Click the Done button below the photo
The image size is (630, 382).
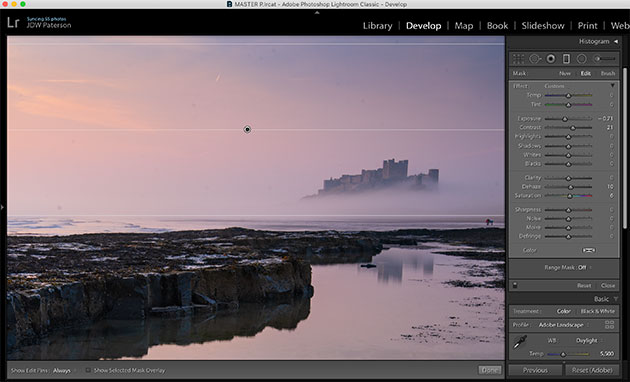[490, 370]
